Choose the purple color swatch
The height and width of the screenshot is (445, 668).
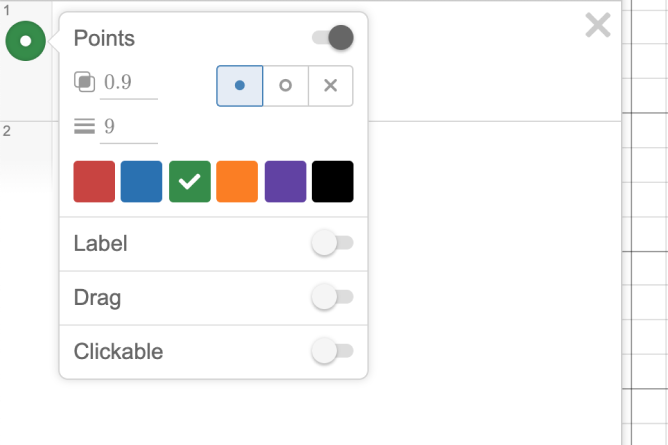285,182
